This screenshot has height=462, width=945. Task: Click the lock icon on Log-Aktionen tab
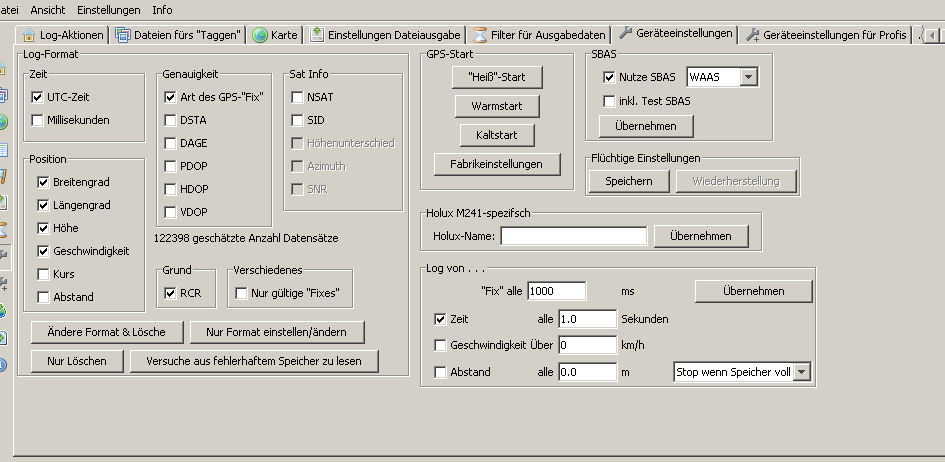tap(28, 35)
